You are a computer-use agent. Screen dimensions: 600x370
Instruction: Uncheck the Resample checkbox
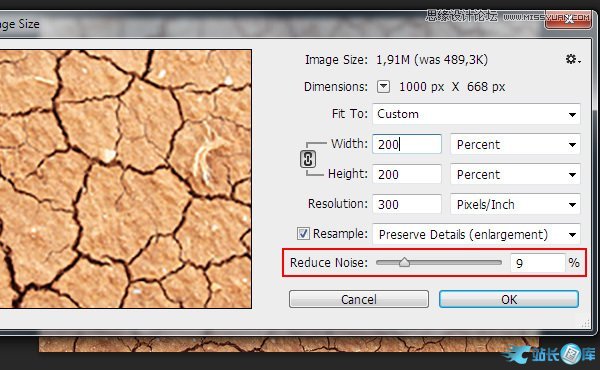coord(303,233)
